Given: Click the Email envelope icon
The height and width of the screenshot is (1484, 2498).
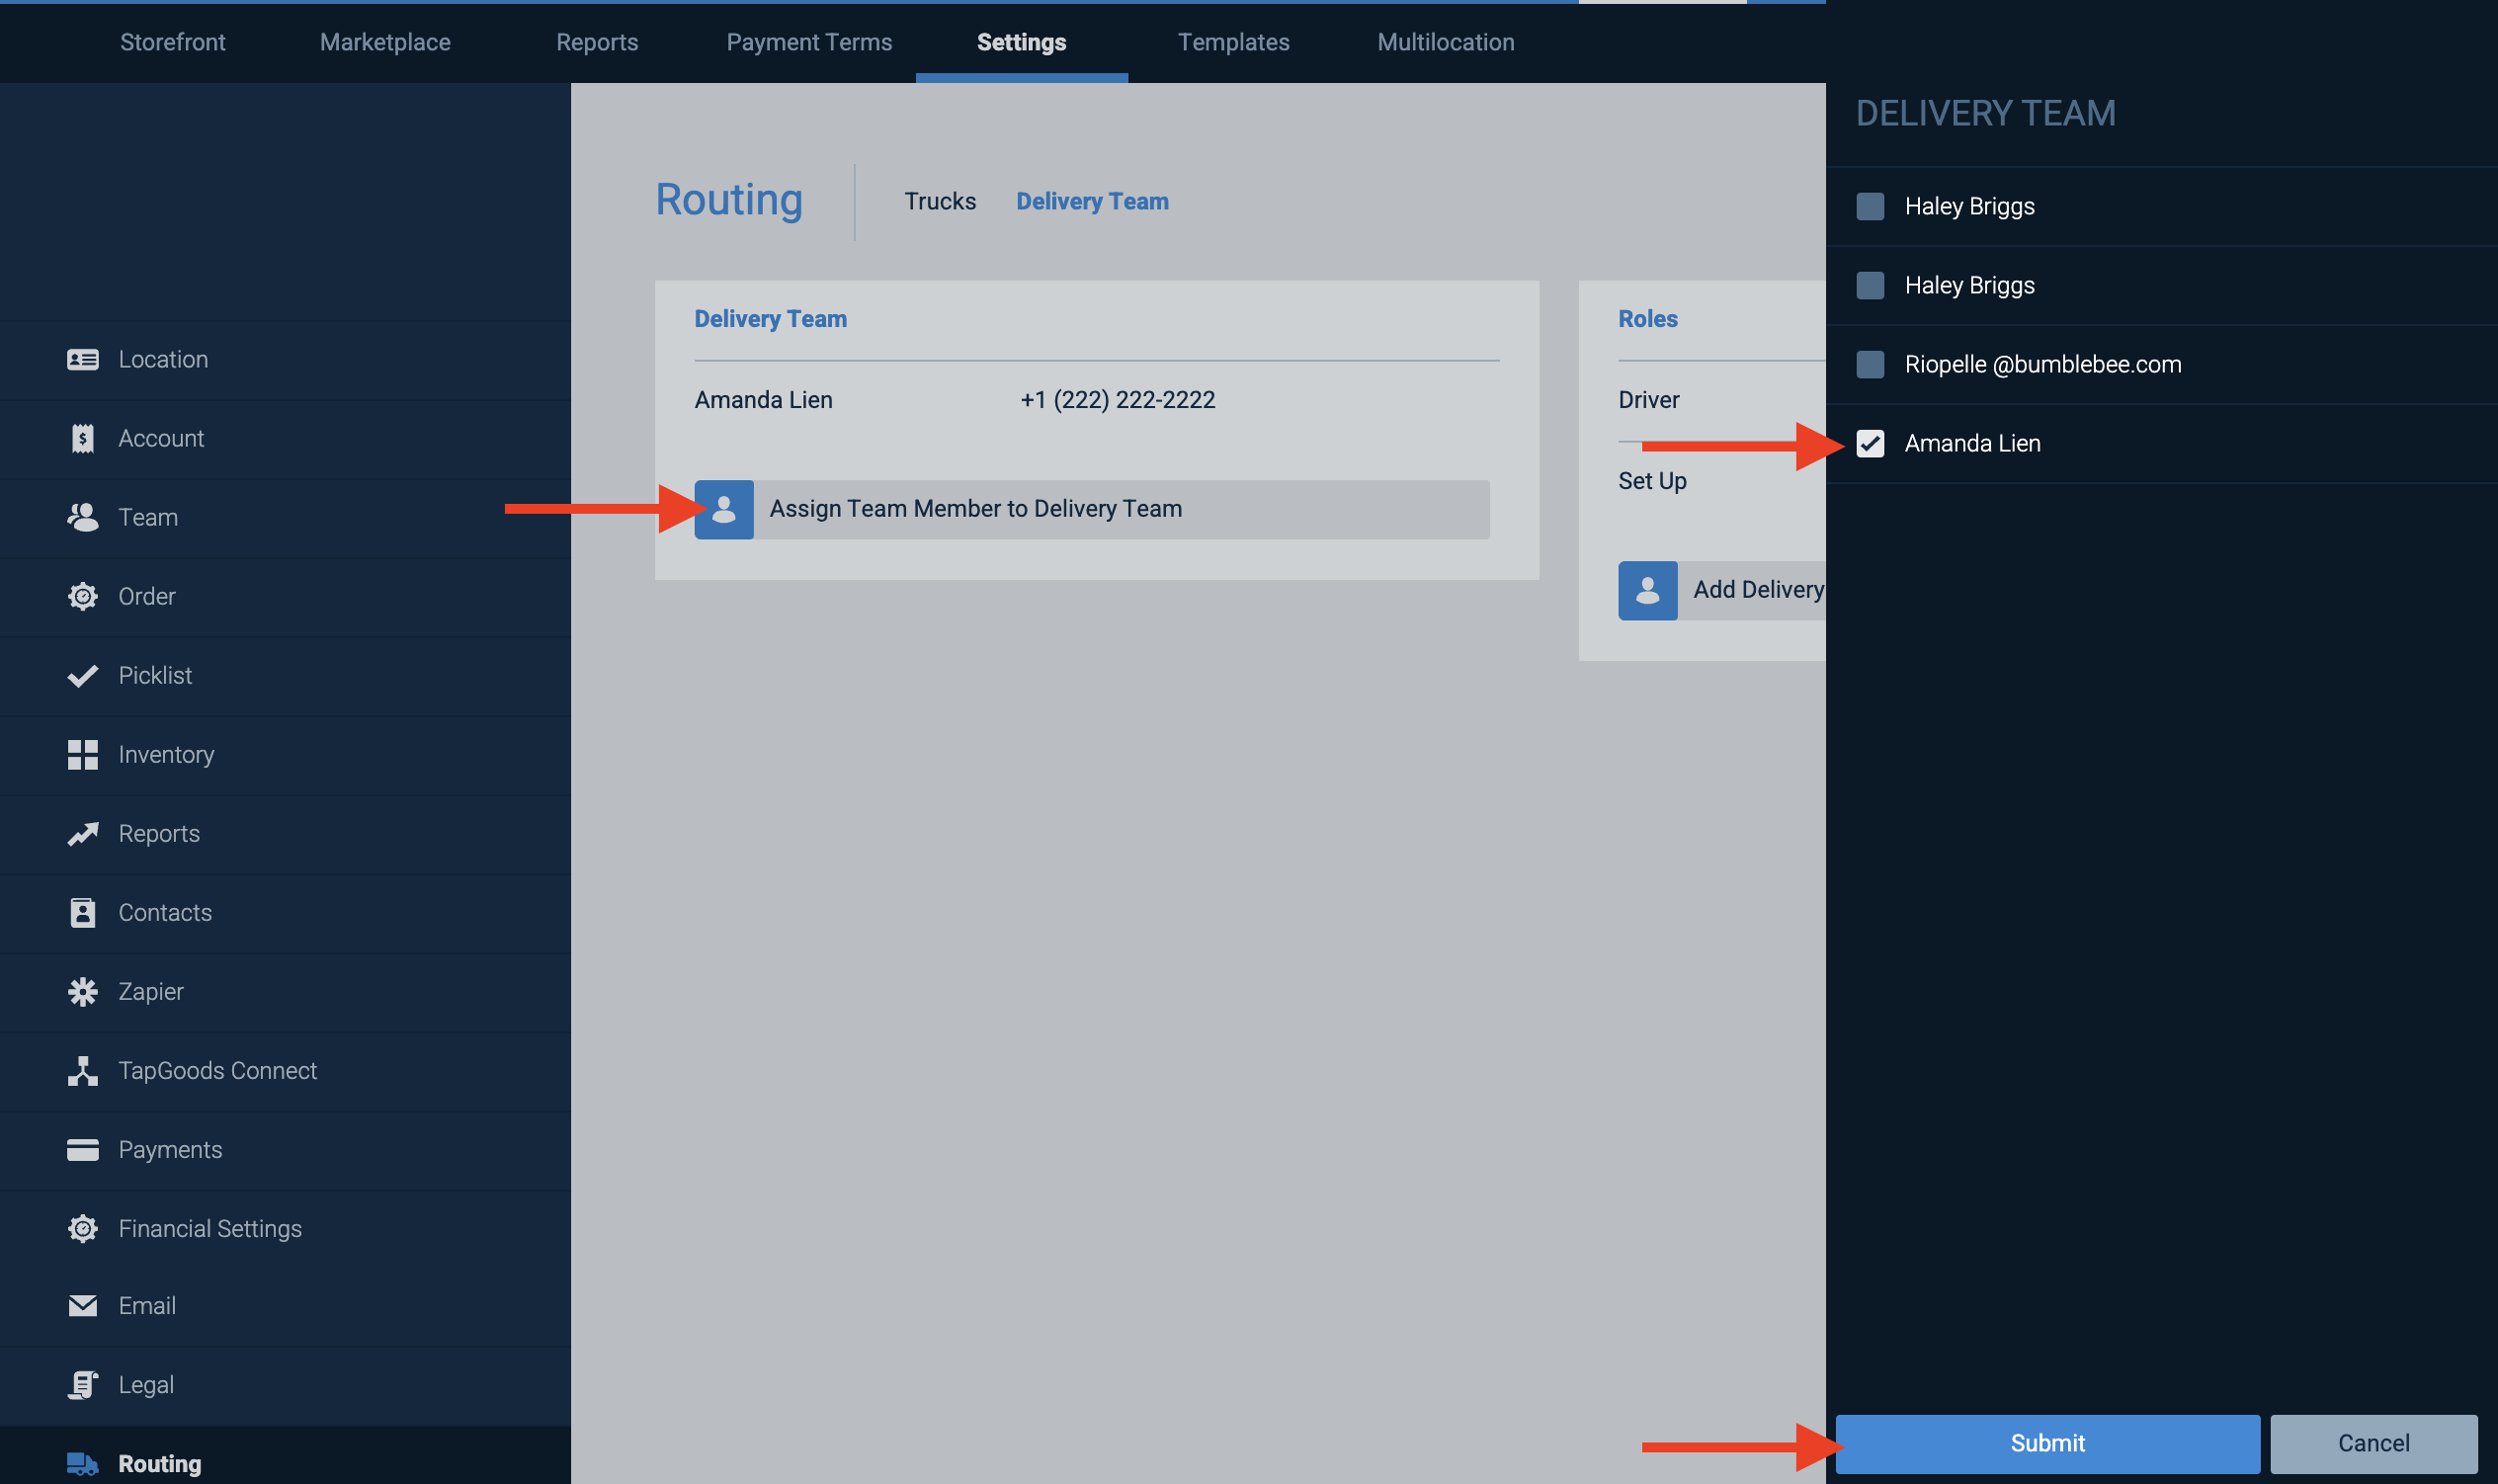Looking at the screenshot, I should click(82, 1306).
